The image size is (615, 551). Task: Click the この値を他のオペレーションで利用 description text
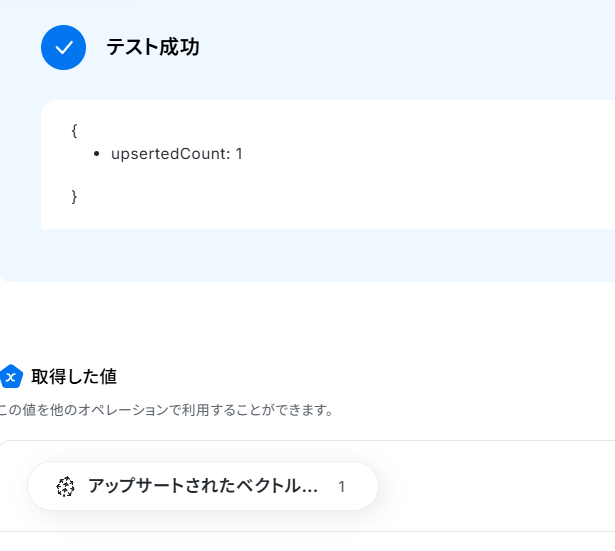[x=167, y=410]
